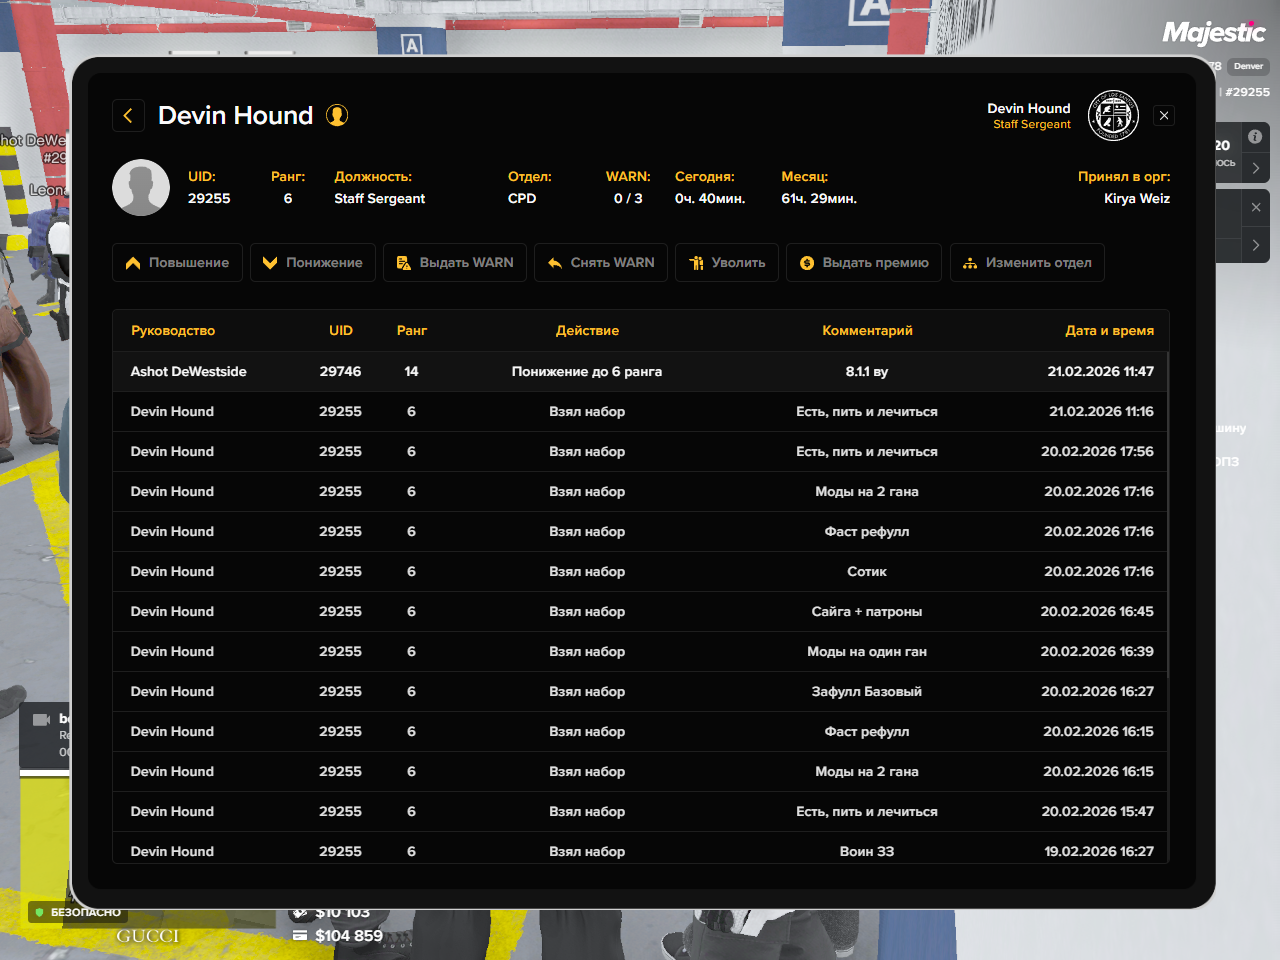Image resolution: width=1280 pixels, height=960 pixels.
Task: Open Изменить отдел to change department
Action: (x=1027, y=263)
